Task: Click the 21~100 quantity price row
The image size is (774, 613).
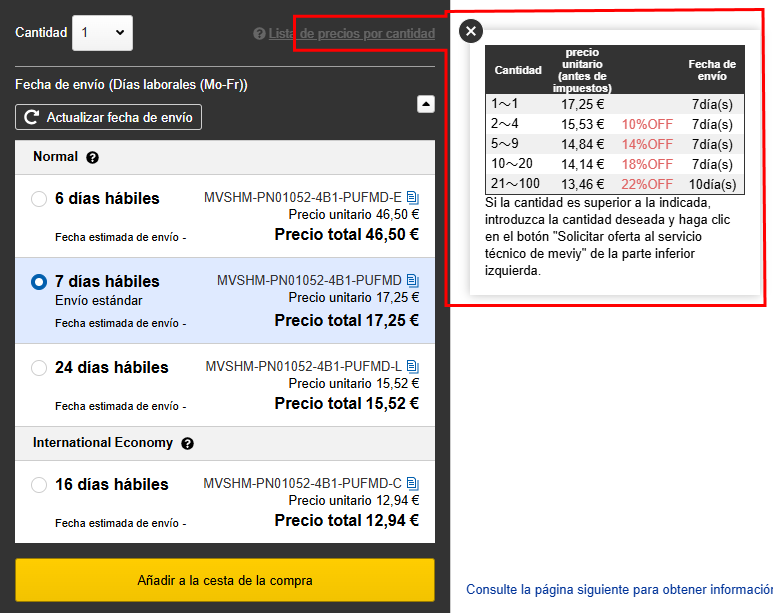Action: 614,184
